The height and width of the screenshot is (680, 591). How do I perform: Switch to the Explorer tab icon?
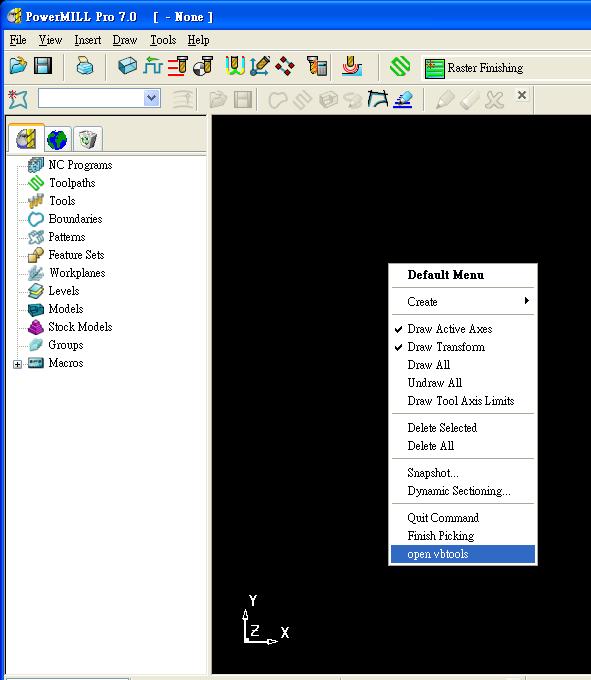coord(26,139)
